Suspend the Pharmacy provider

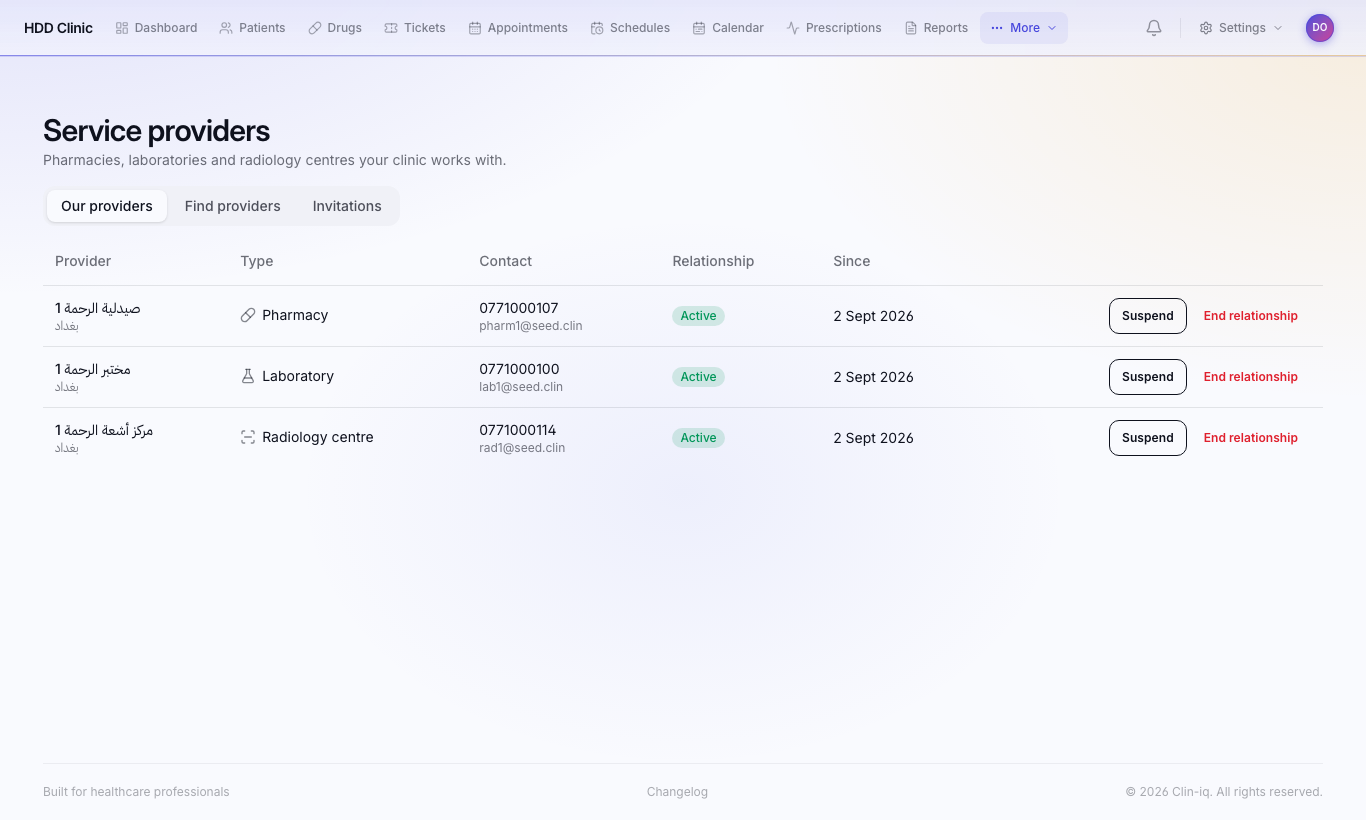(1148, 316)
